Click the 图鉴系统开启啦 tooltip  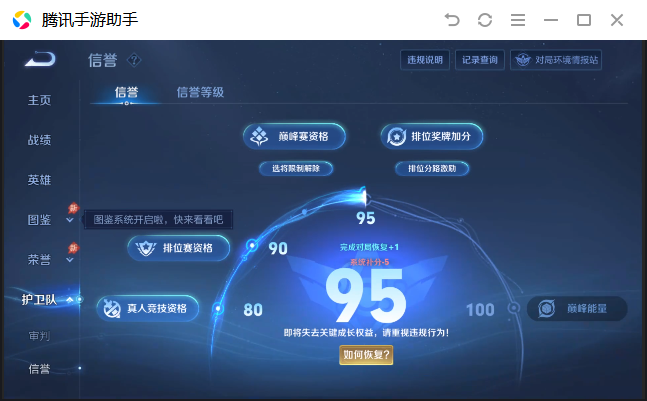tap(158, 219)
